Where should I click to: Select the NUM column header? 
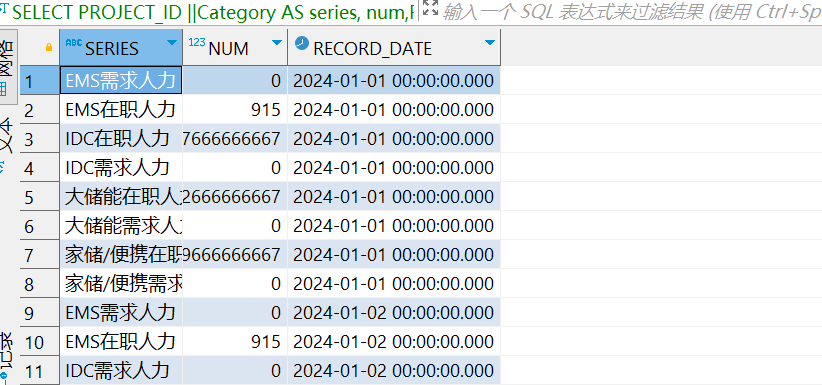[235, 48]
